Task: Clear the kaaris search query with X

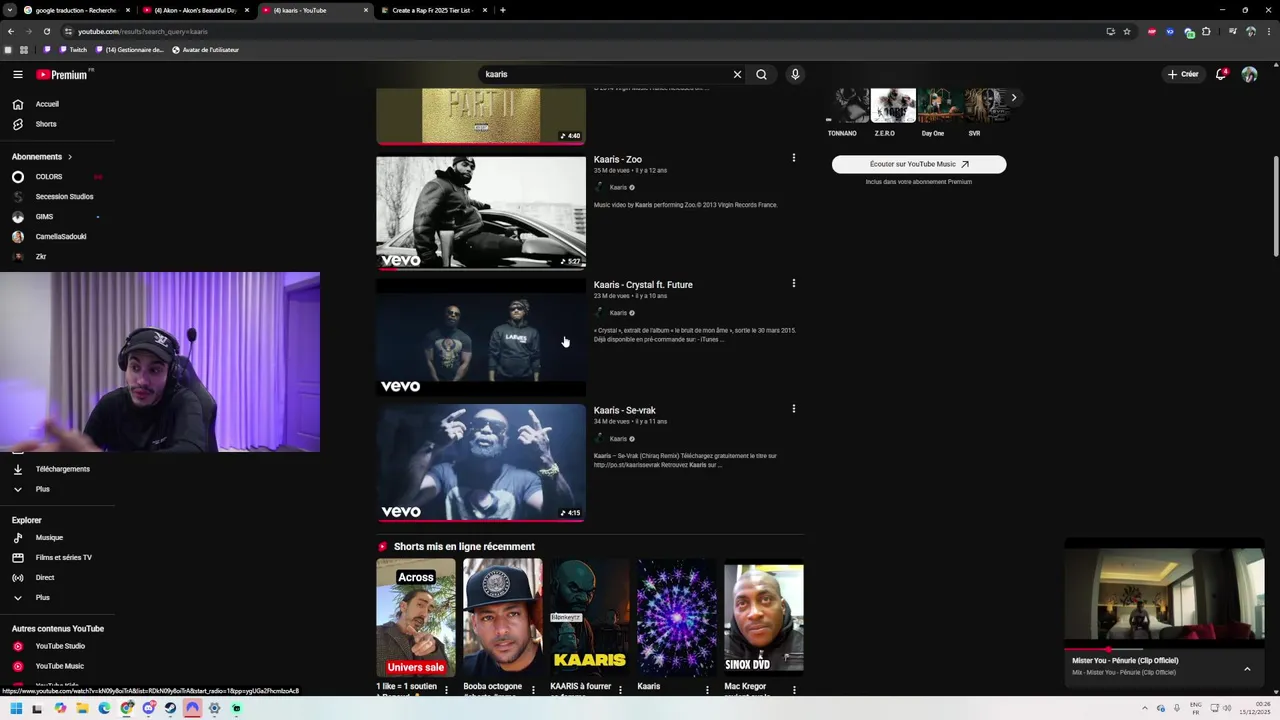Action: coord(737,74)
